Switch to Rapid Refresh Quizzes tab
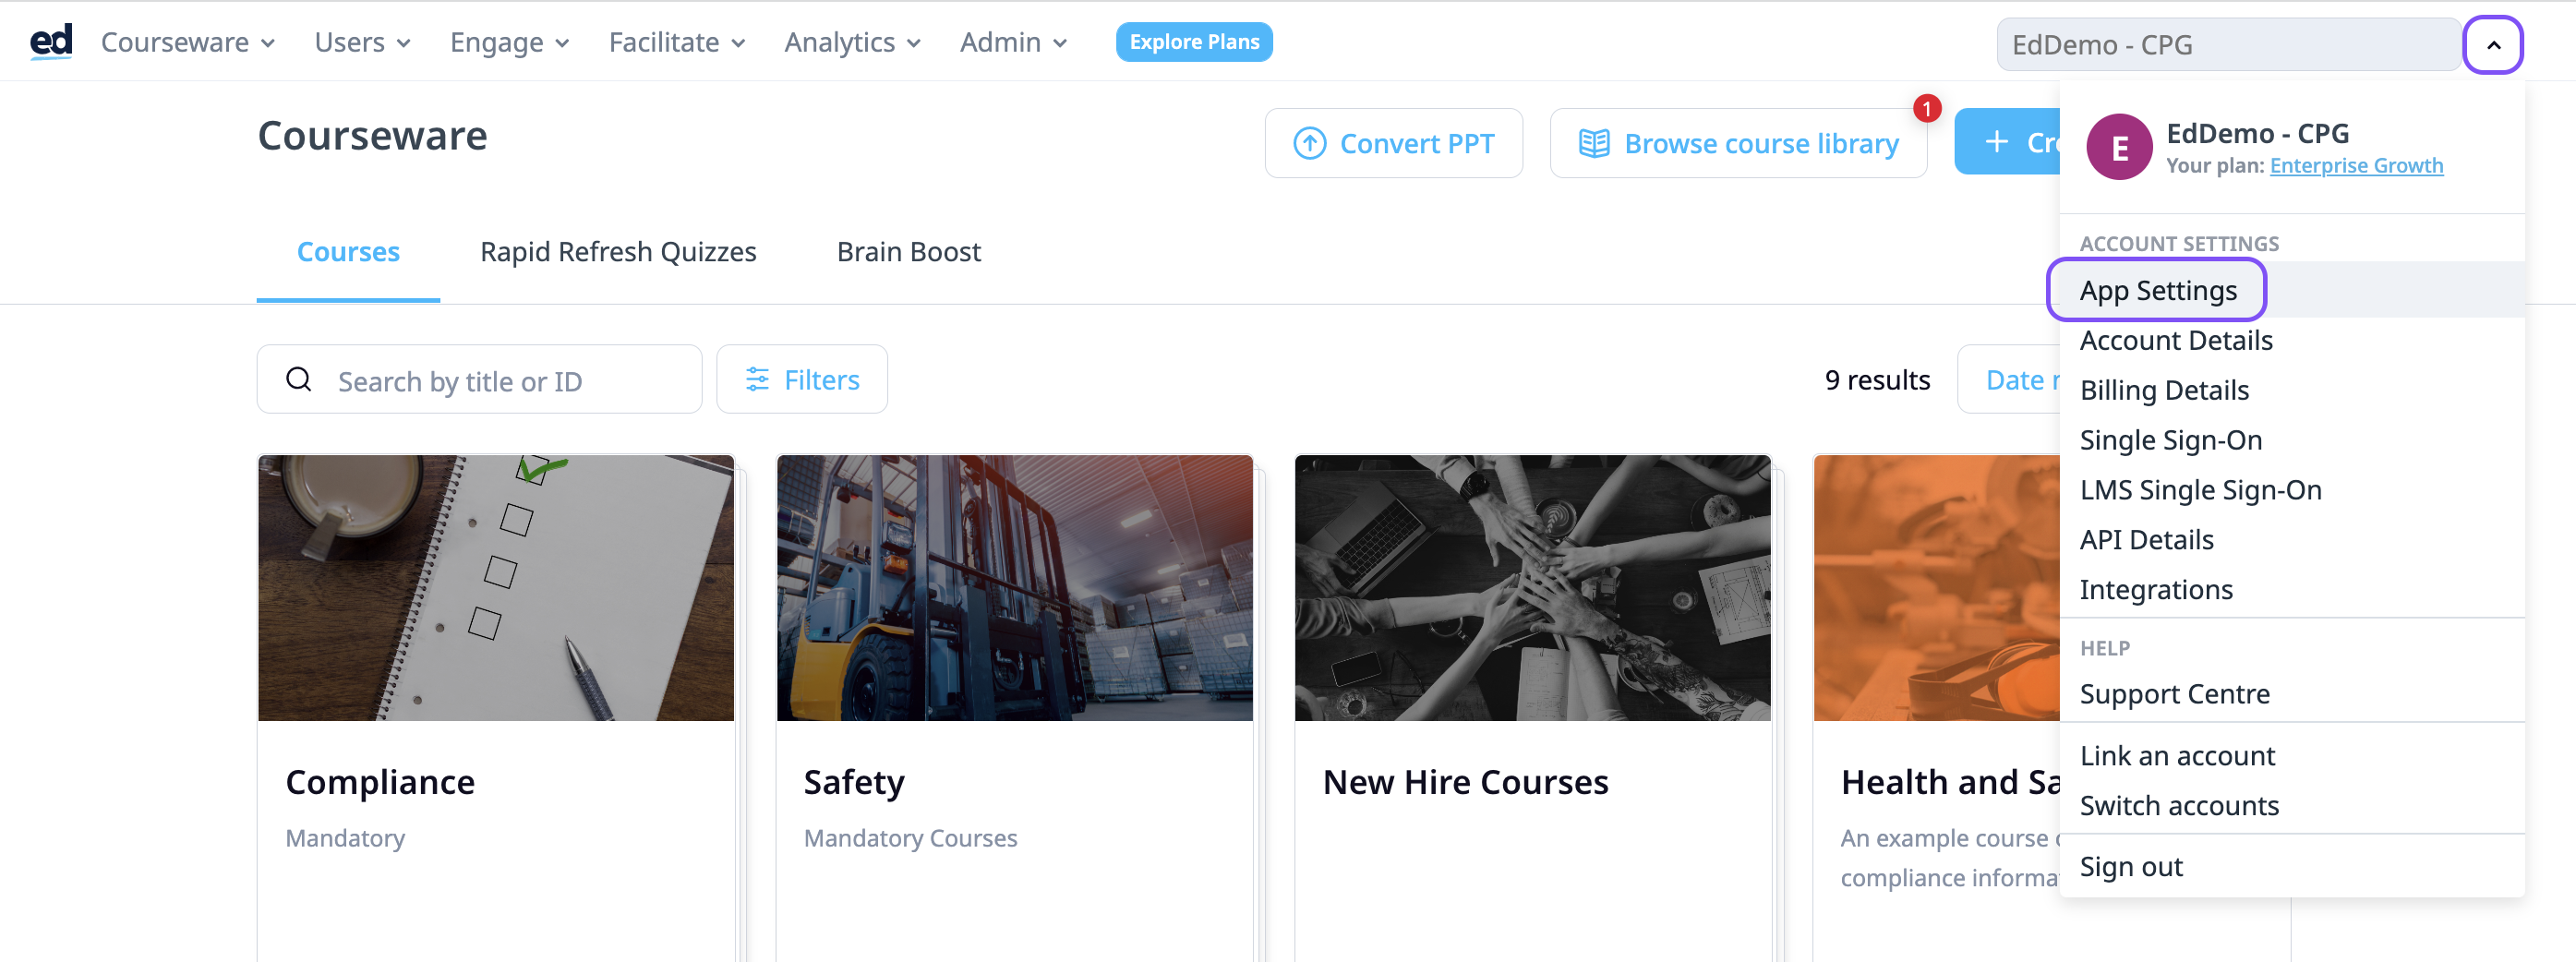Image resolution: width=2576 pixels, height=962 pixels. [x=618, y=252]
